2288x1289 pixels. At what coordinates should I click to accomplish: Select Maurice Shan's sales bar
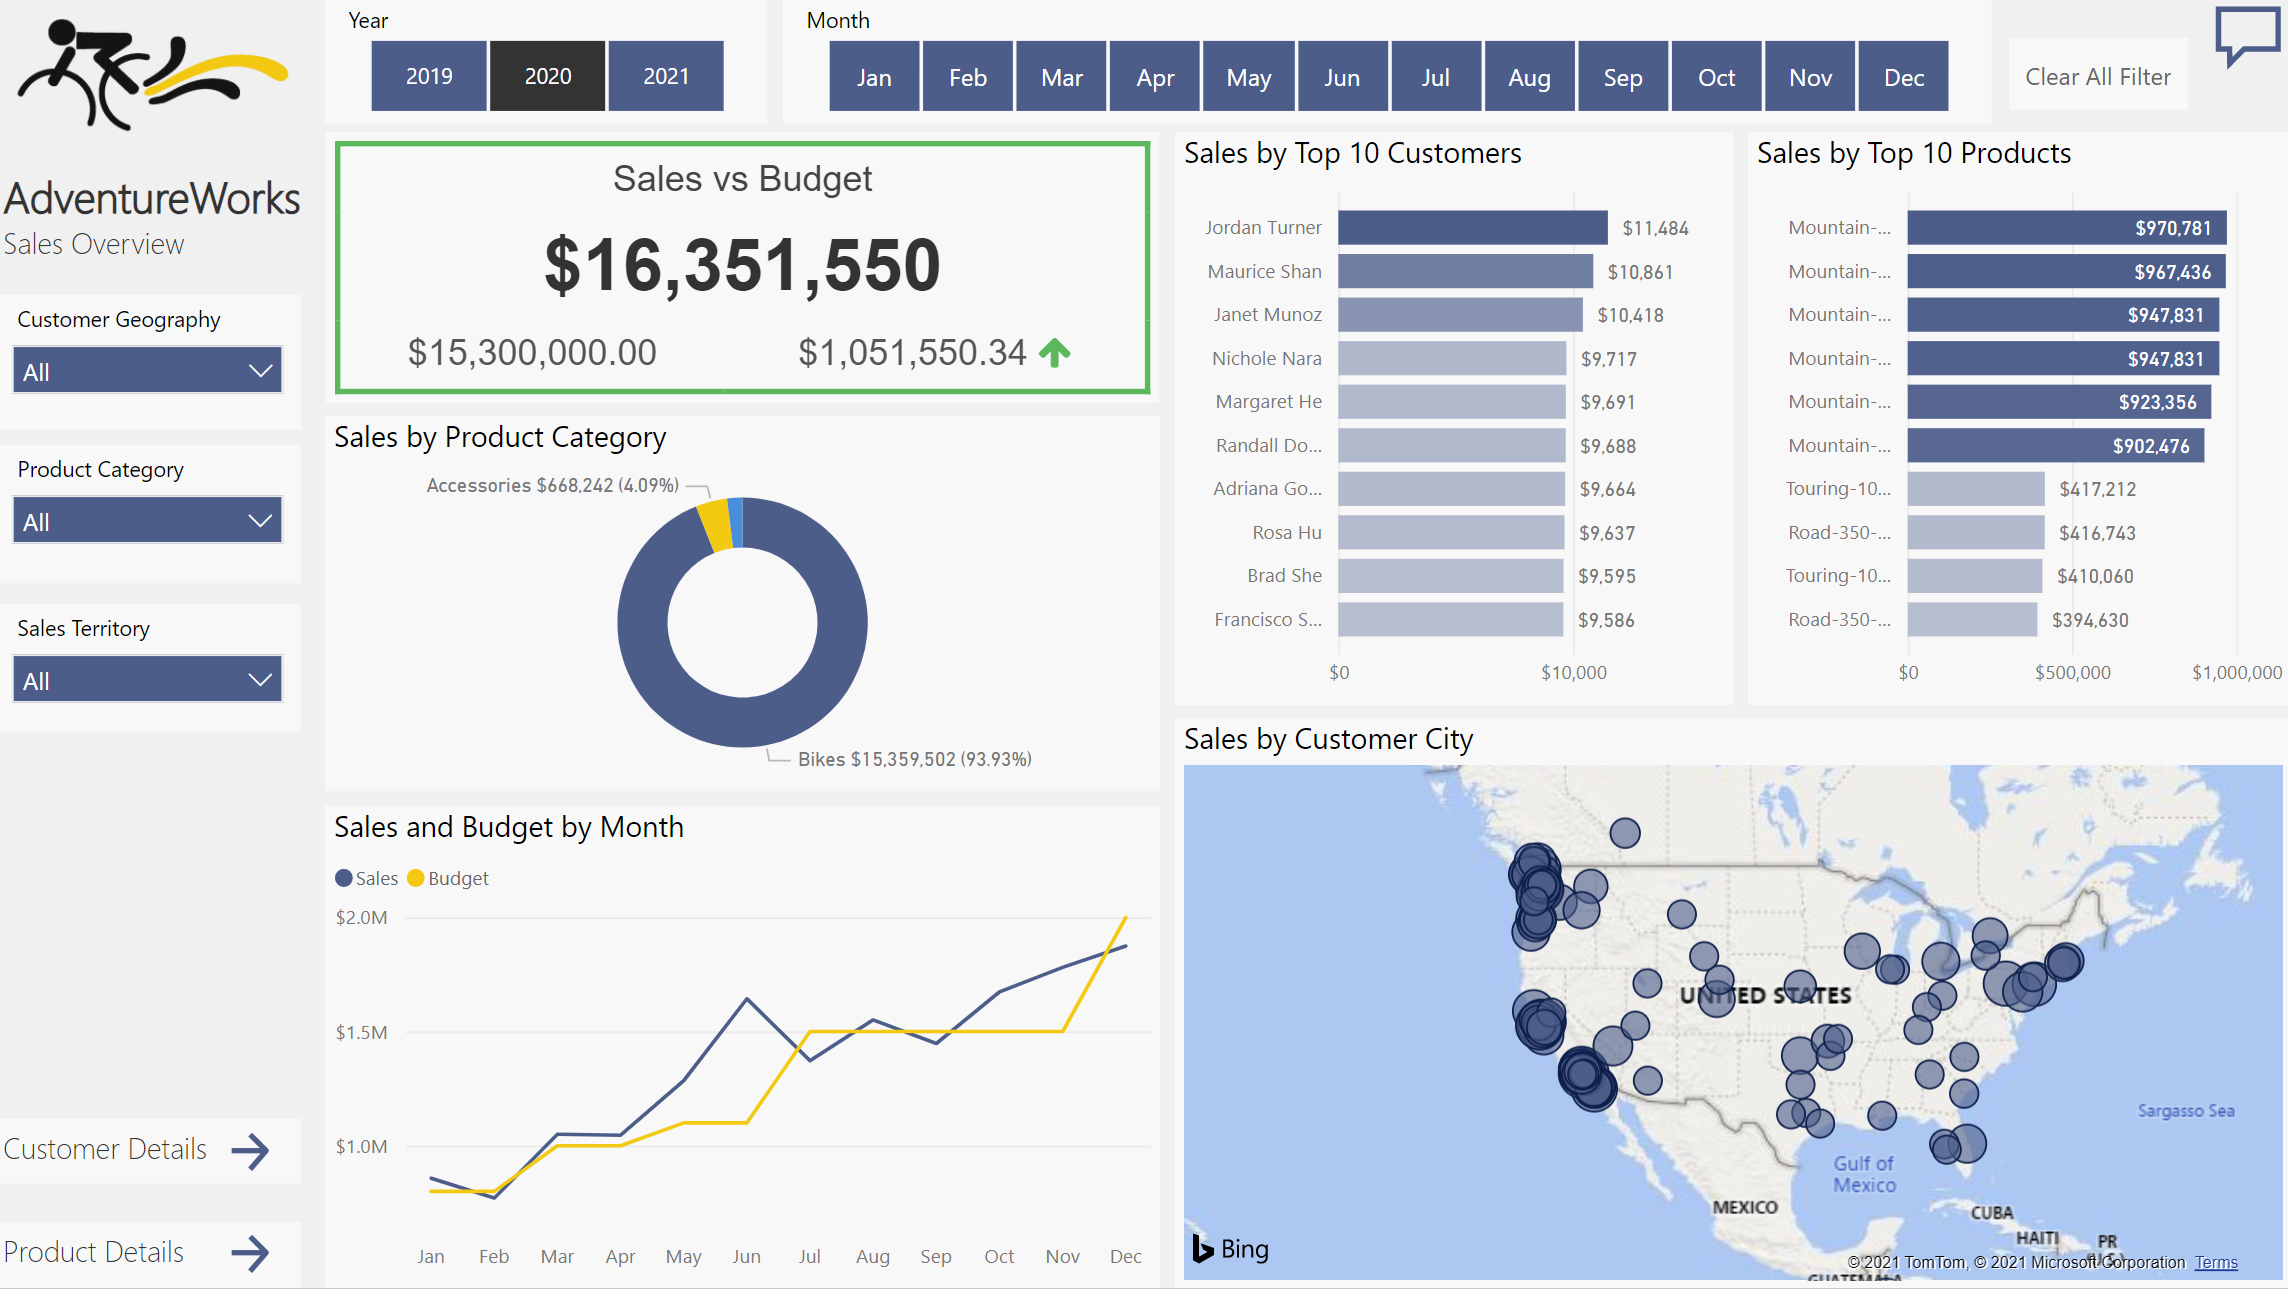pyautogui.click(x=1466, y=271)
